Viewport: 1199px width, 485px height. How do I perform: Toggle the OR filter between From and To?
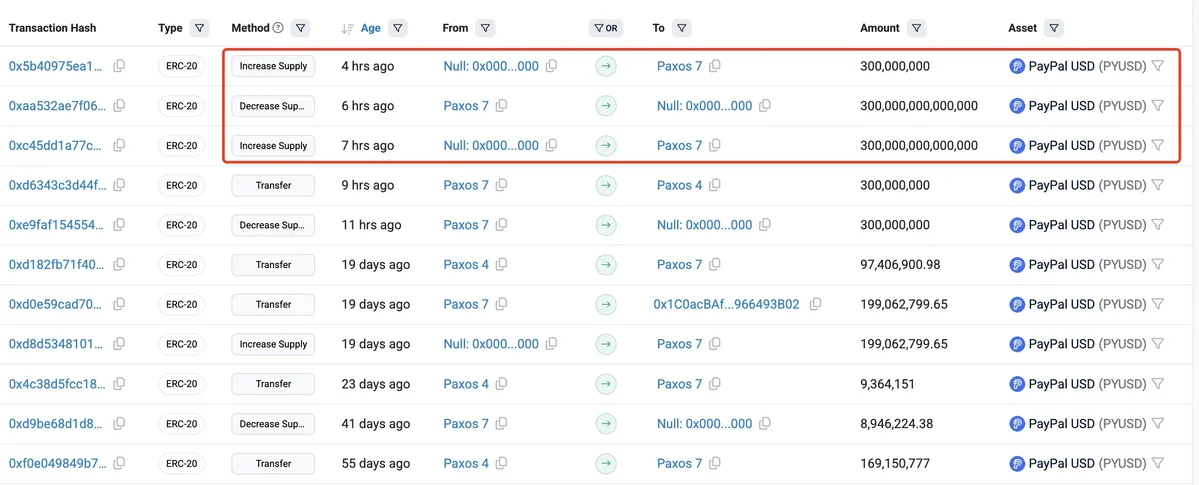click(x=605, y=28)
